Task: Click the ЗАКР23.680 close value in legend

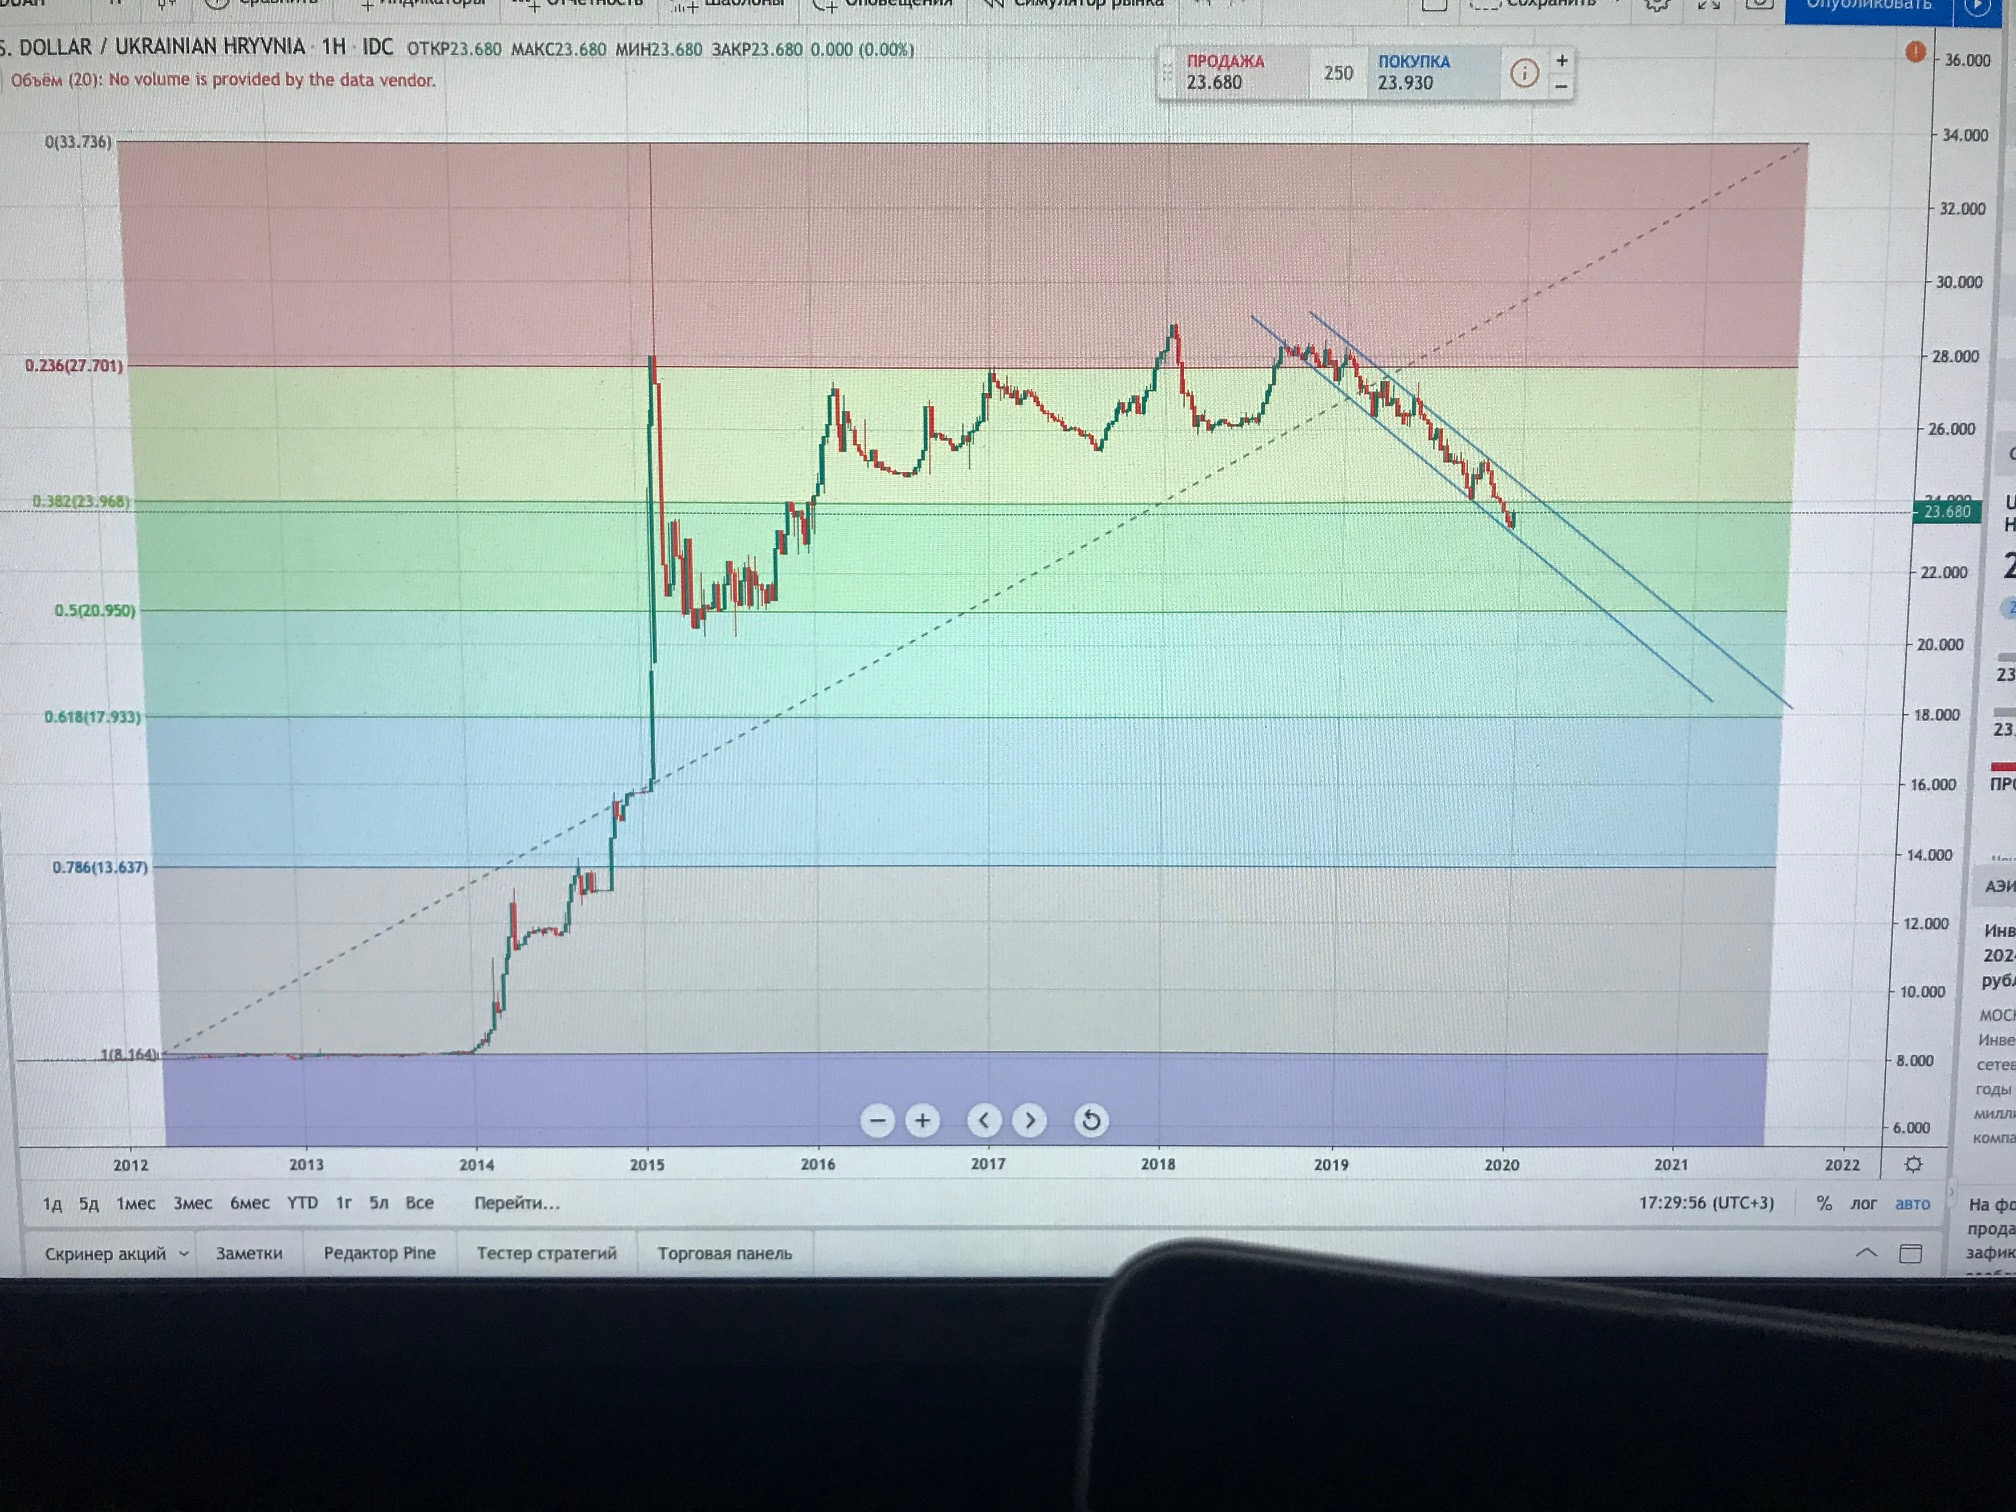Action: pyautogui.click(x=756, y=49)
